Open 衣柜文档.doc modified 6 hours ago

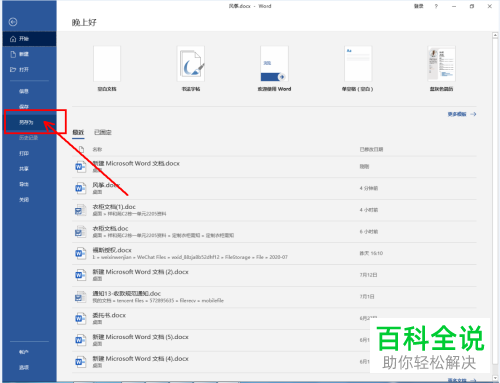coord(274,232)
